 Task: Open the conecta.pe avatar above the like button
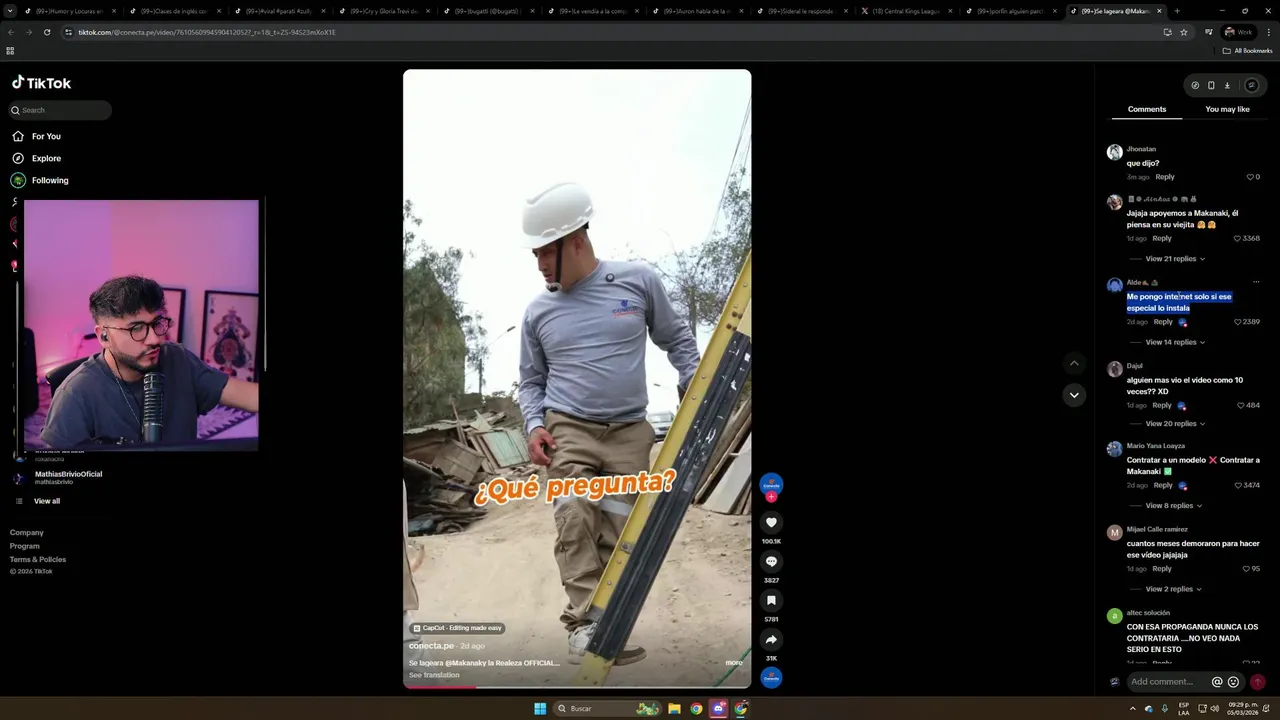771,484
